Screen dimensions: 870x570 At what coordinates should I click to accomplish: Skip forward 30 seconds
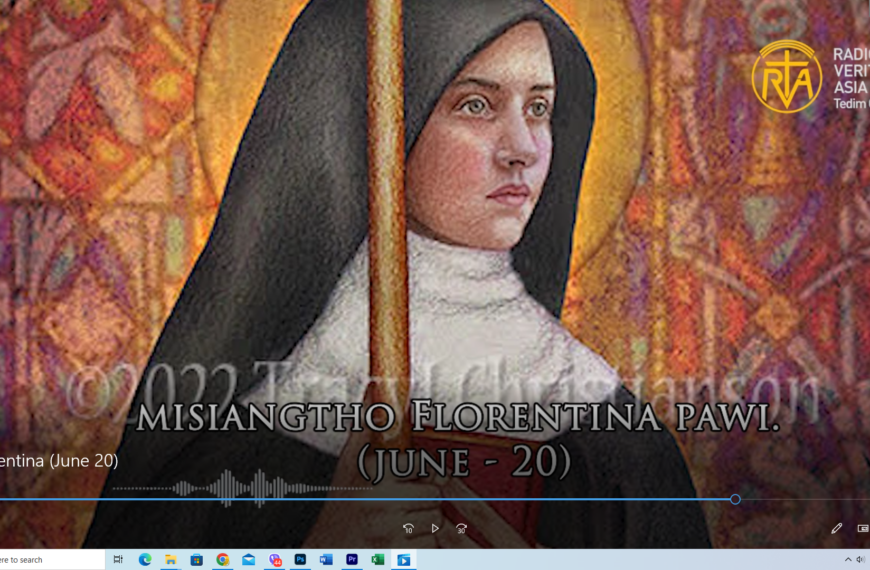pos(461,528)
